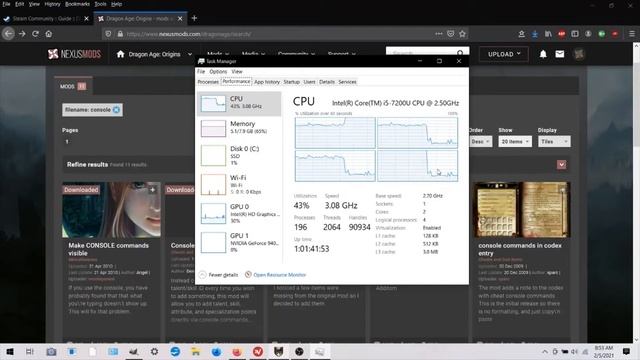The image size is (640, 360).
Task: Select results page 1
Action: [x=67, y=142]
